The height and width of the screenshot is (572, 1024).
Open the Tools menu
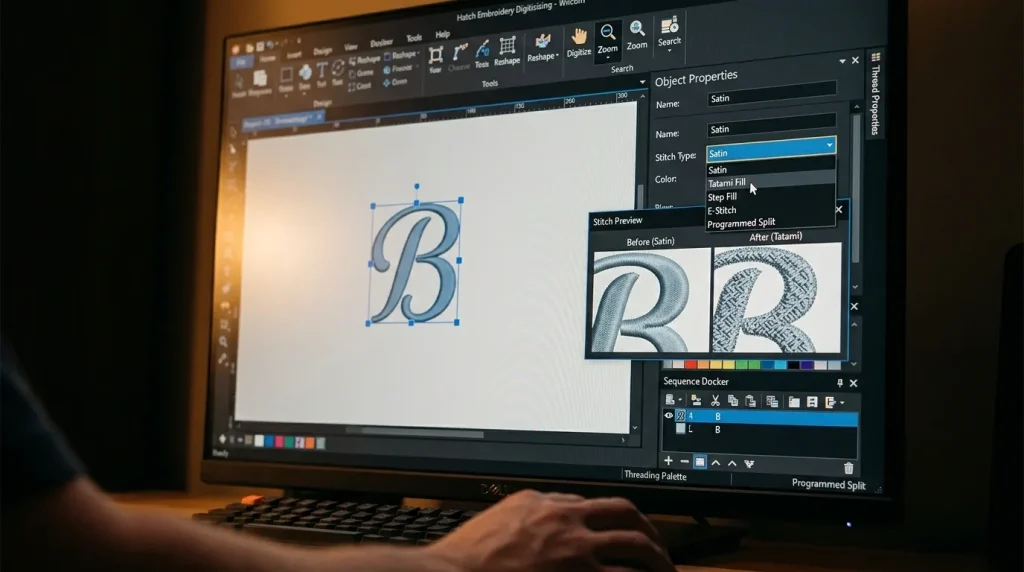click(414, 39)
